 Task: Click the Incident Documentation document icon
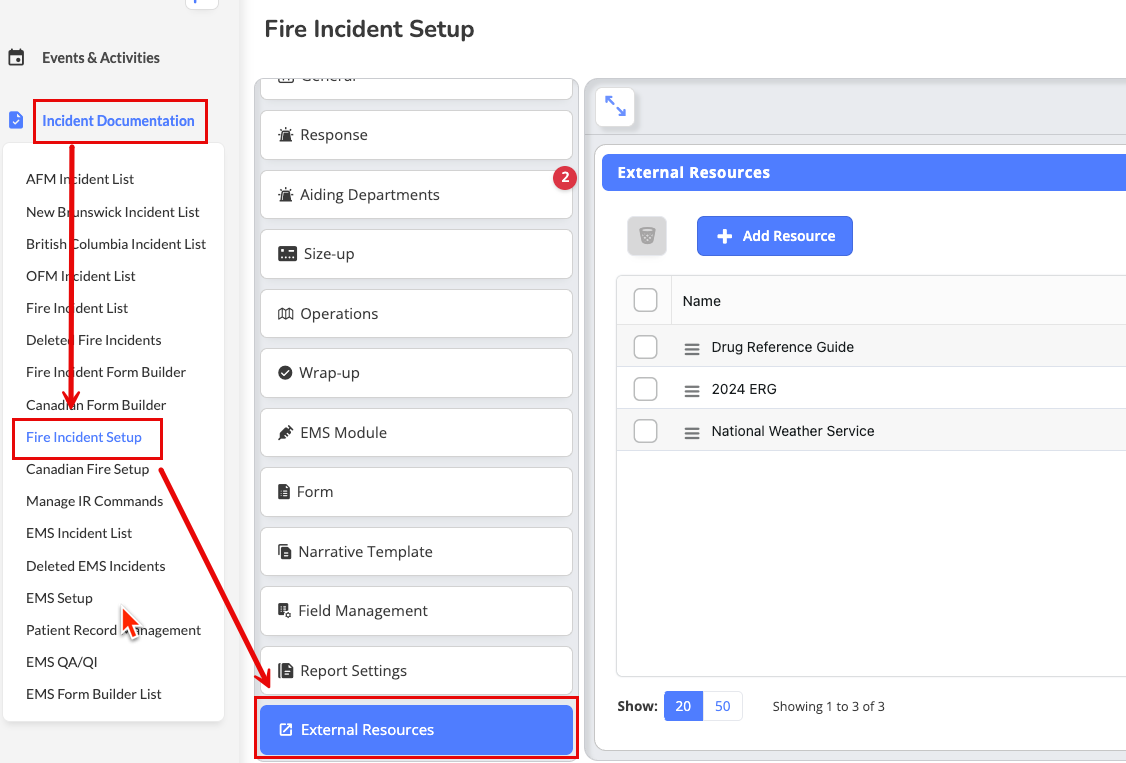point(16,121)
